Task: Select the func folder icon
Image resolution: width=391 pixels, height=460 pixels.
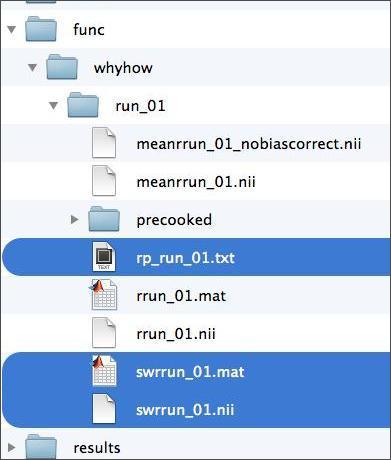Action: tap(41, 29)
